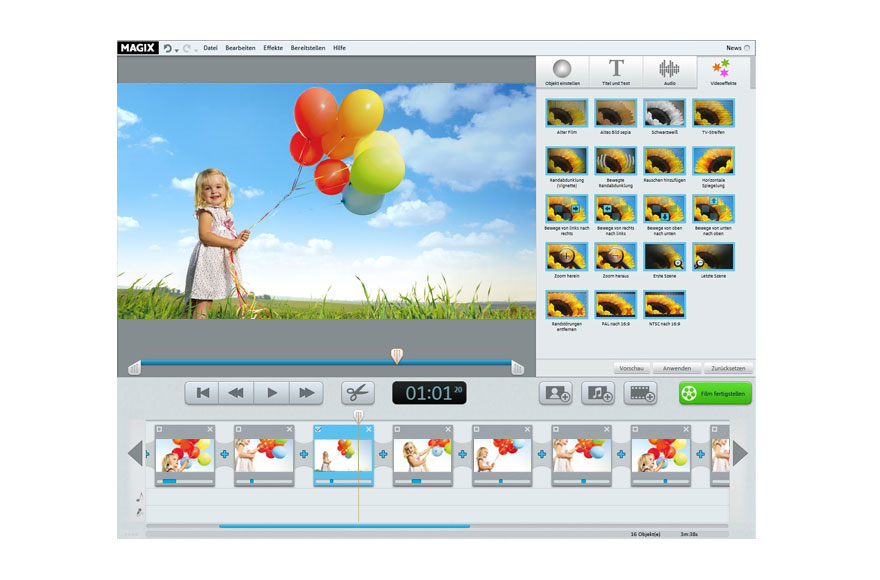This screenshot has height=580, width=880.
Task: Remove the first storyboard clip with its X
Action: (210, 430)
